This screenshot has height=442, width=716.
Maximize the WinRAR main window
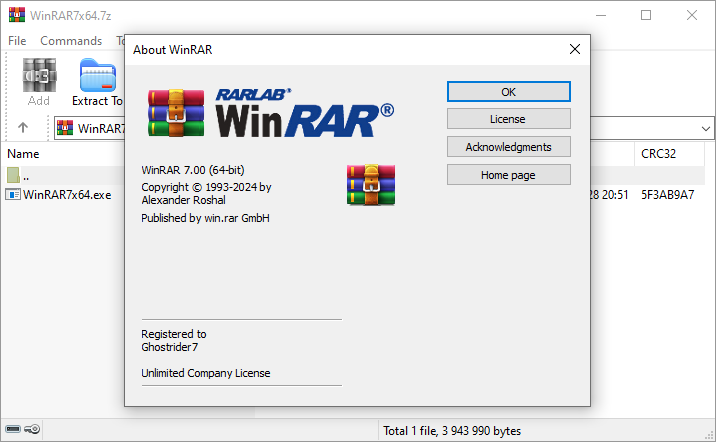[x=646, y=15]
